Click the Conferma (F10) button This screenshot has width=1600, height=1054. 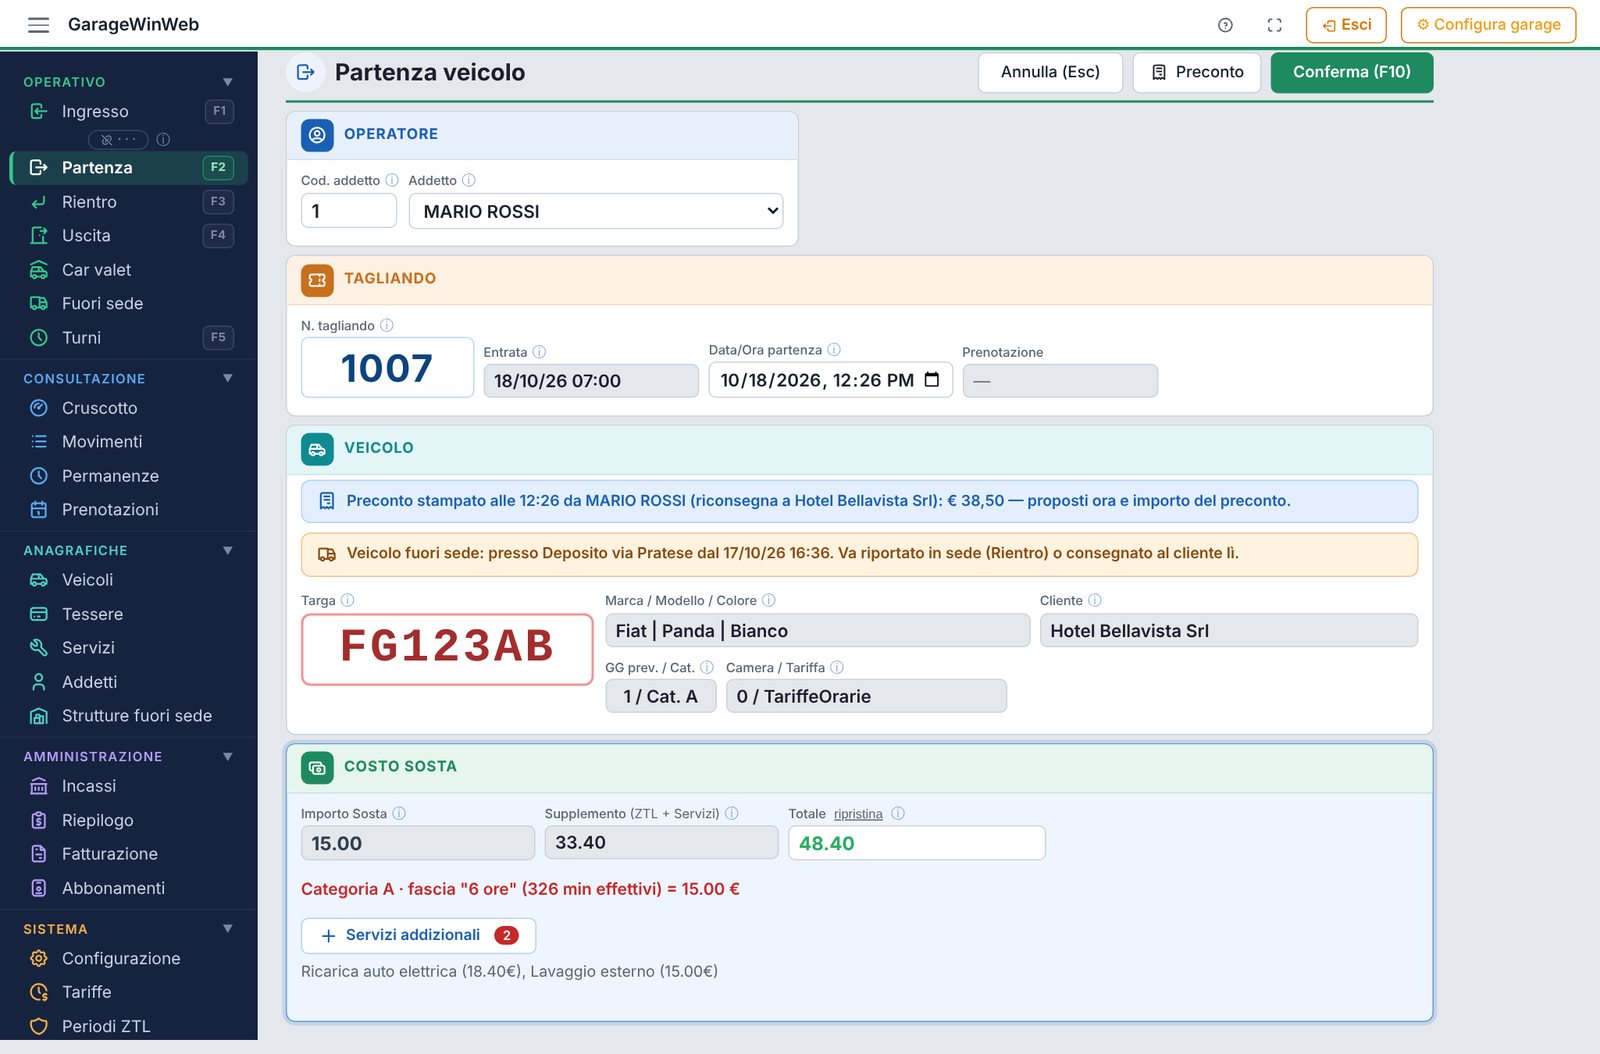click(1352, 72)
